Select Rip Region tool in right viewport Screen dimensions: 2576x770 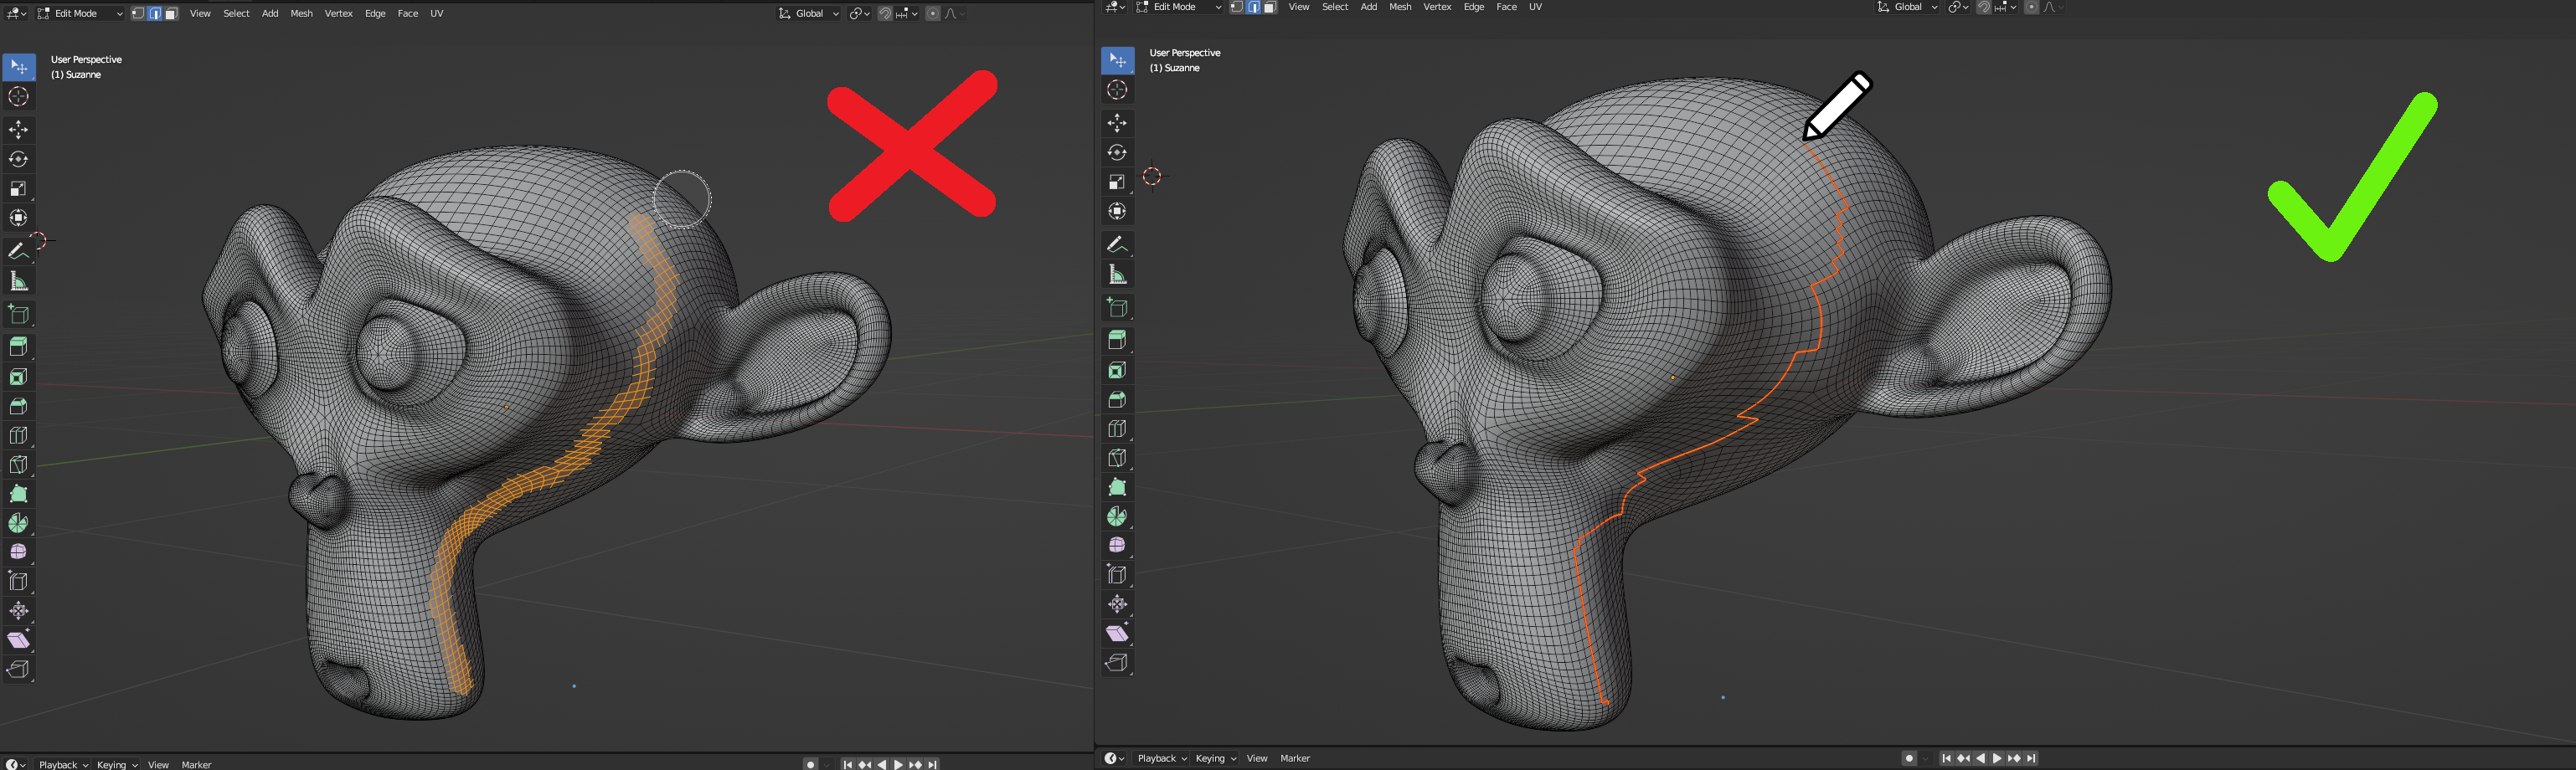click(1118, 663)
